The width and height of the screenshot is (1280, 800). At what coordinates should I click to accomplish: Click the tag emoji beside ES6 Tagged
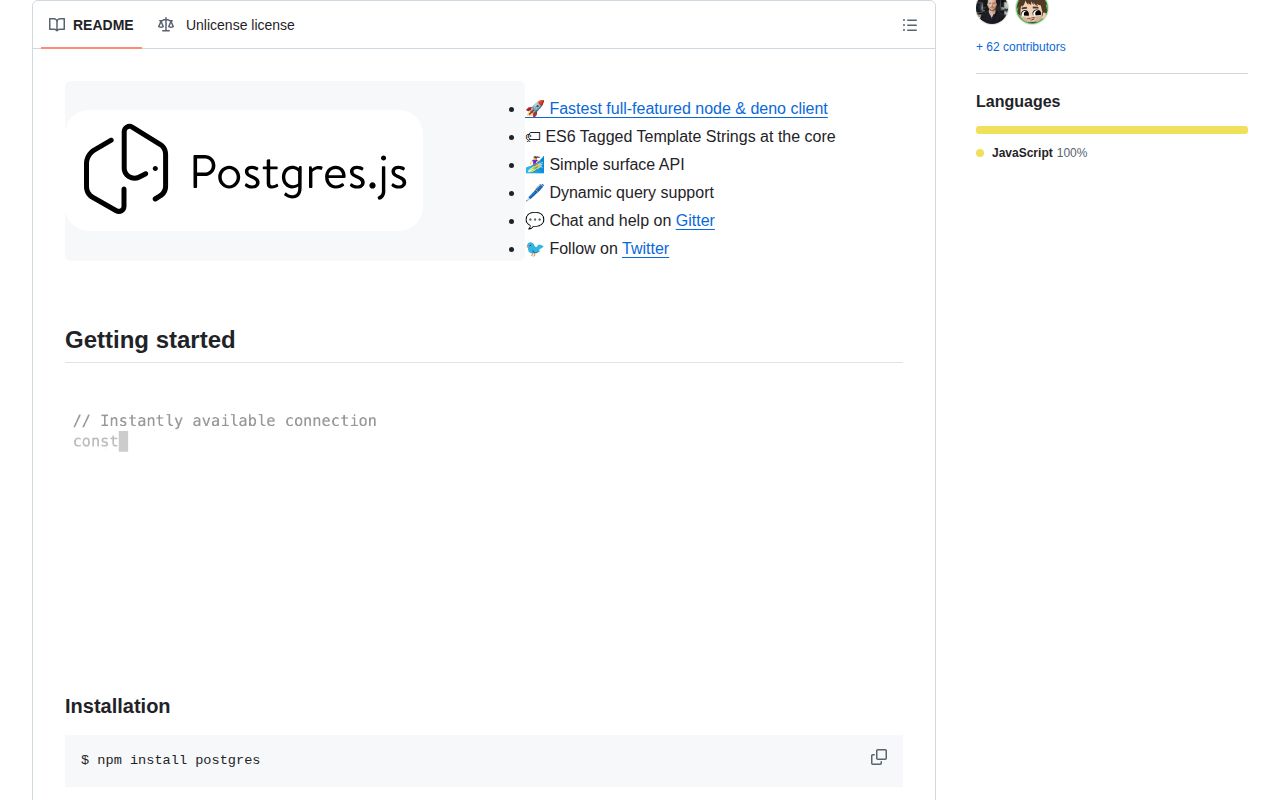[x=533, y=136]
